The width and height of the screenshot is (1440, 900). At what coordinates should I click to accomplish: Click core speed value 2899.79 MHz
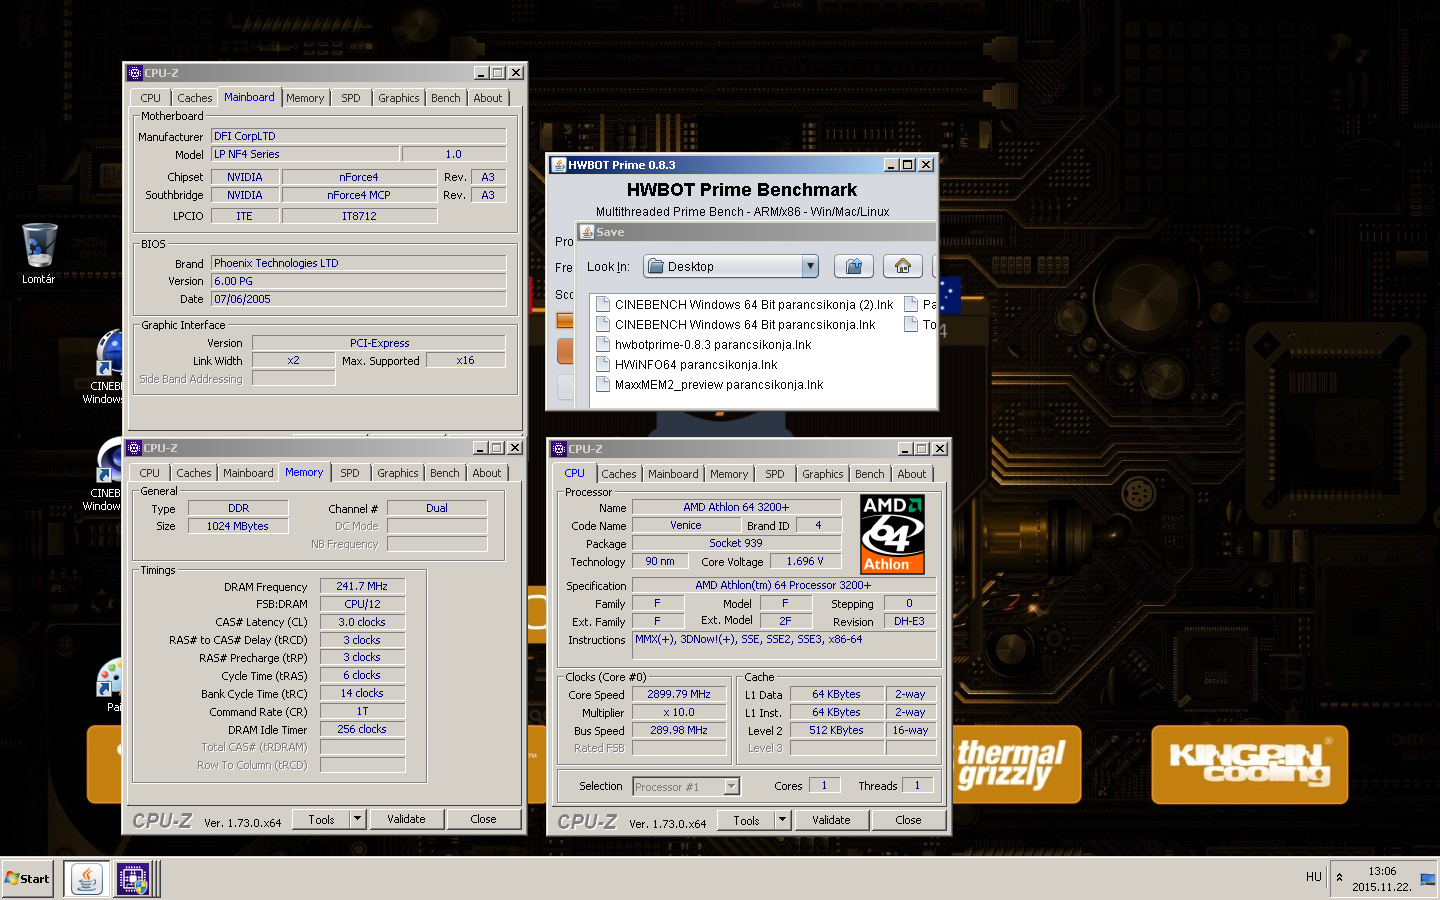(x=679, y=694)
